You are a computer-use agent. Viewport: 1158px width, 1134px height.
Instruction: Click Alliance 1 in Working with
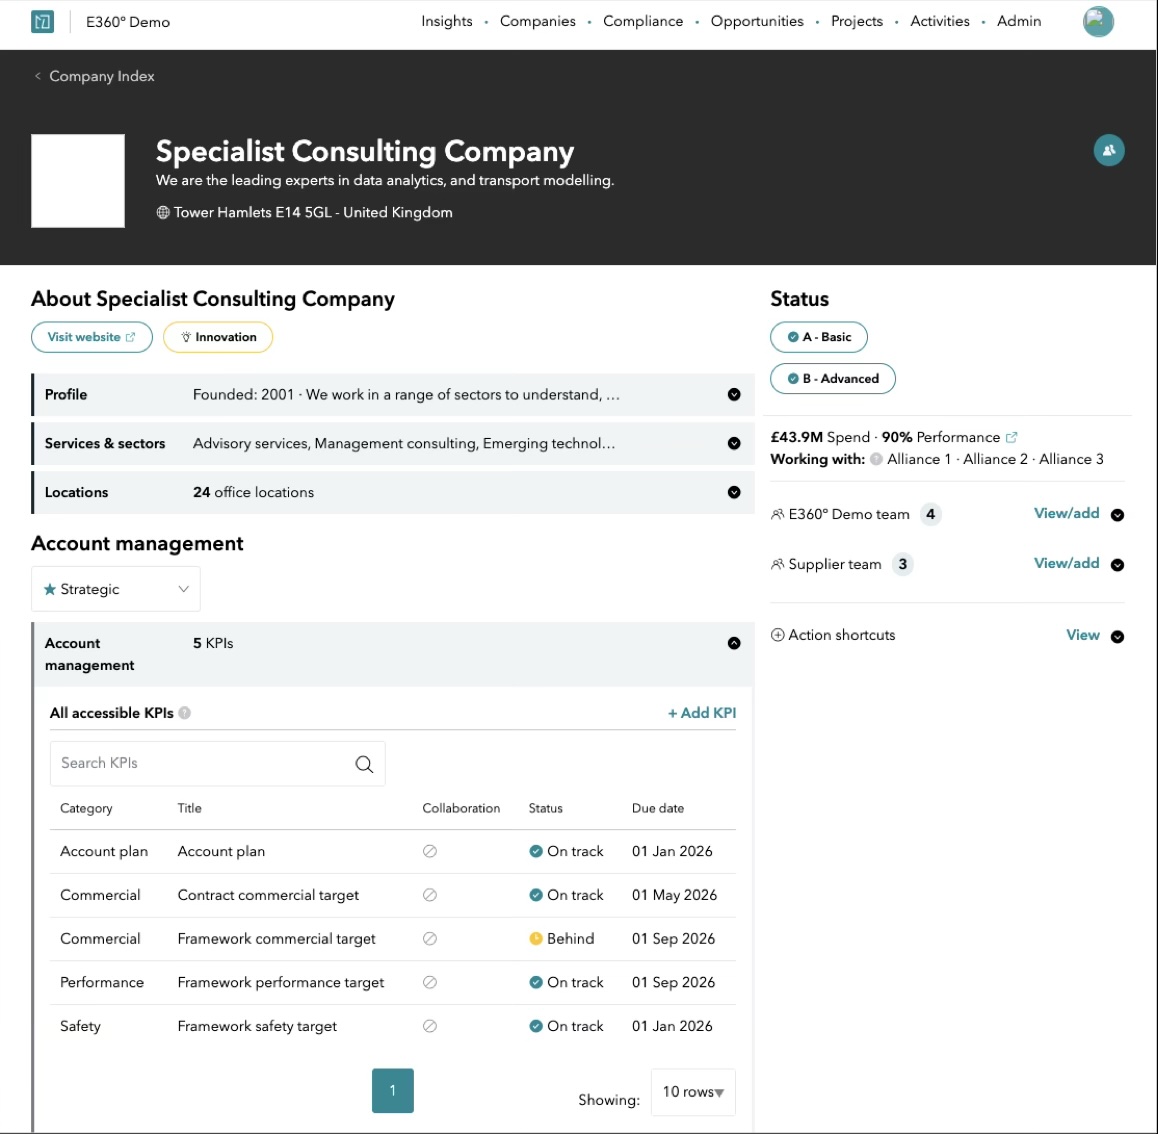click(x=919, y=459)
